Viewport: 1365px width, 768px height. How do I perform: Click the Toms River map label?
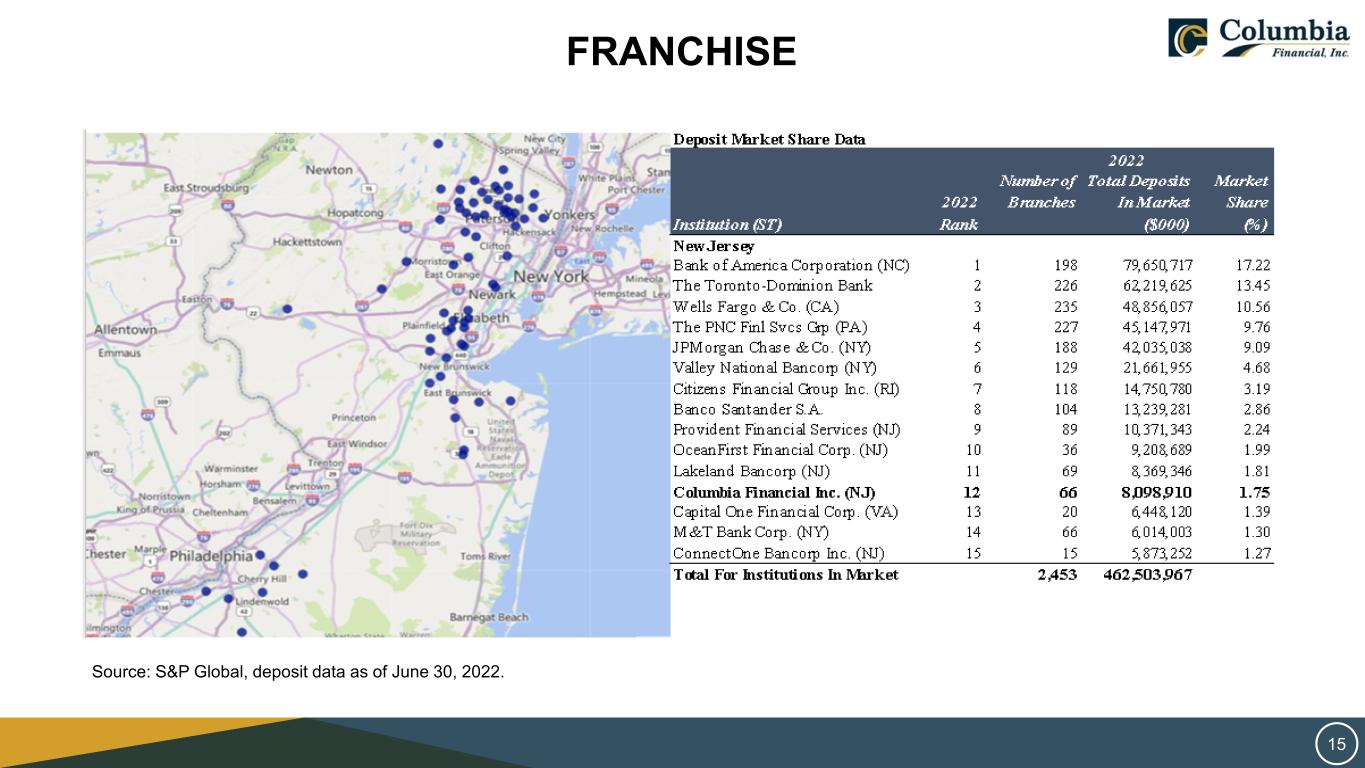click(486, 556)
